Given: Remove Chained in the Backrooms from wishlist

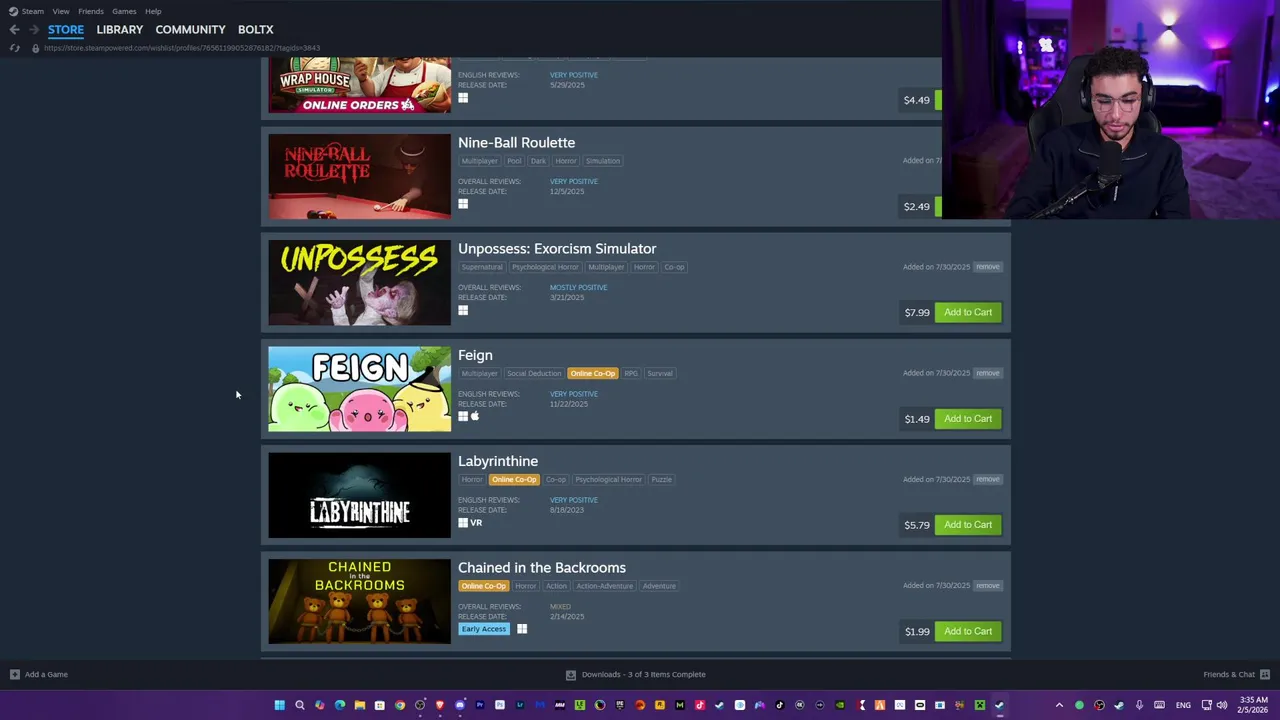Looking at the screenshot, I should [x=988, y=585].
